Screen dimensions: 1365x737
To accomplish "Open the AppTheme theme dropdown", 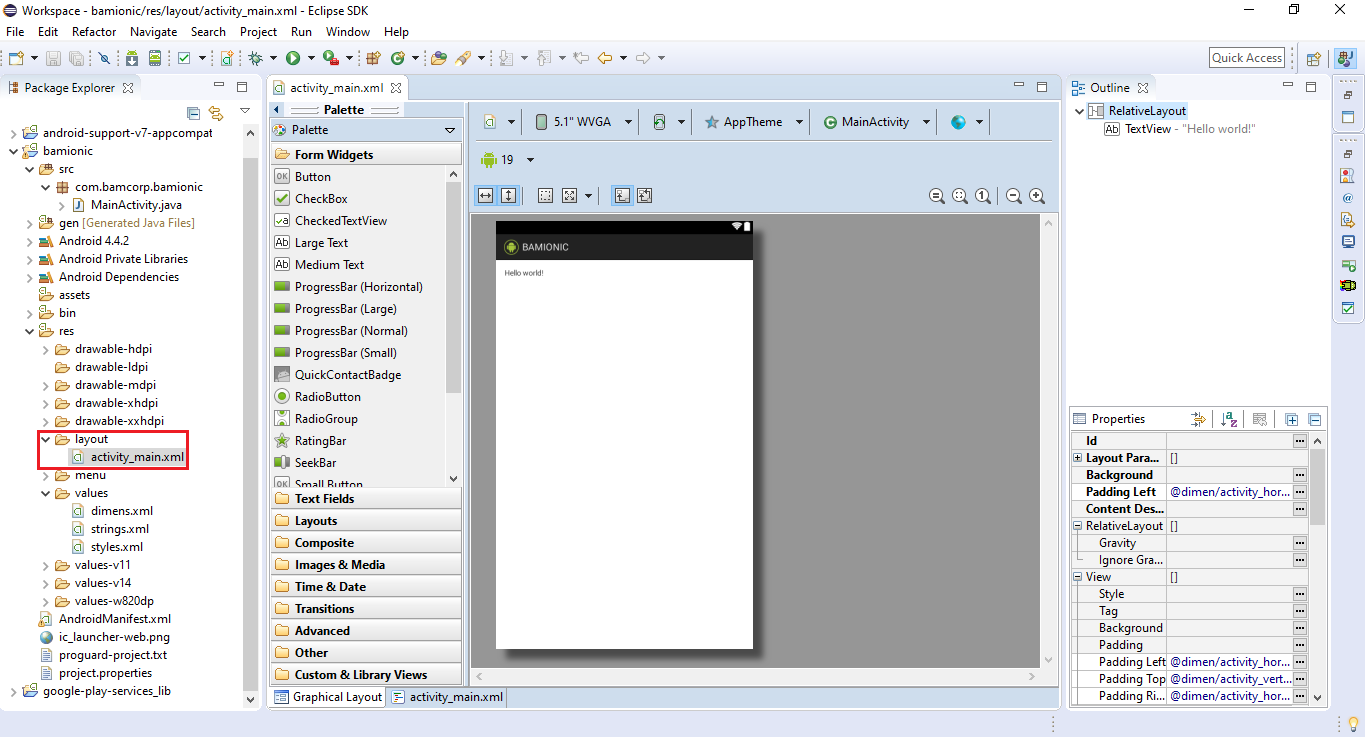I will (x=753, y=122).
